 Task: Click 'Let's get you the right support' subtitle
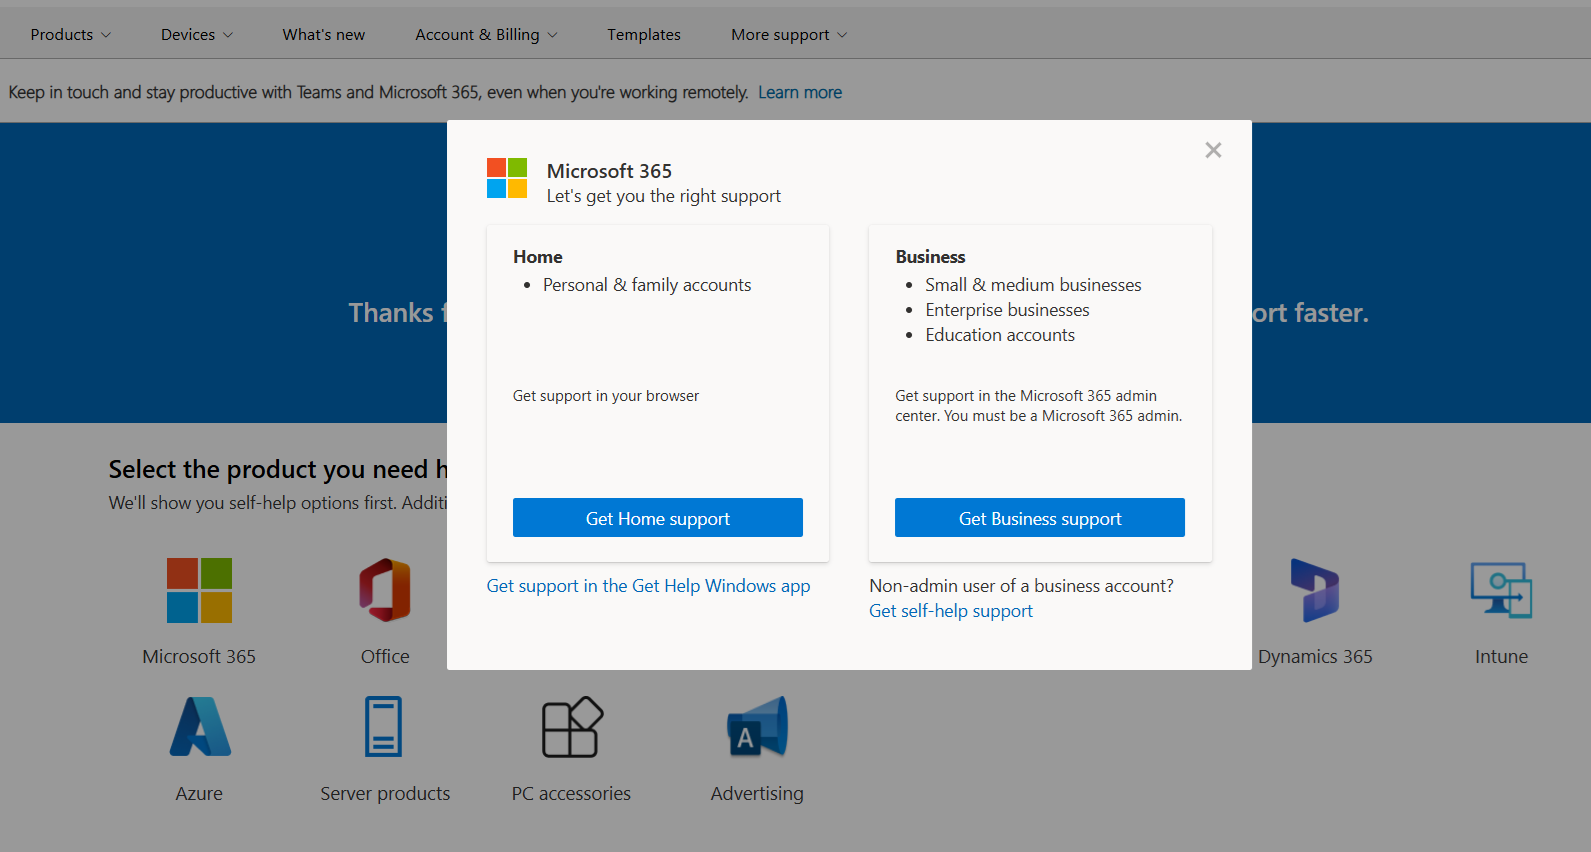click(664, 196)
